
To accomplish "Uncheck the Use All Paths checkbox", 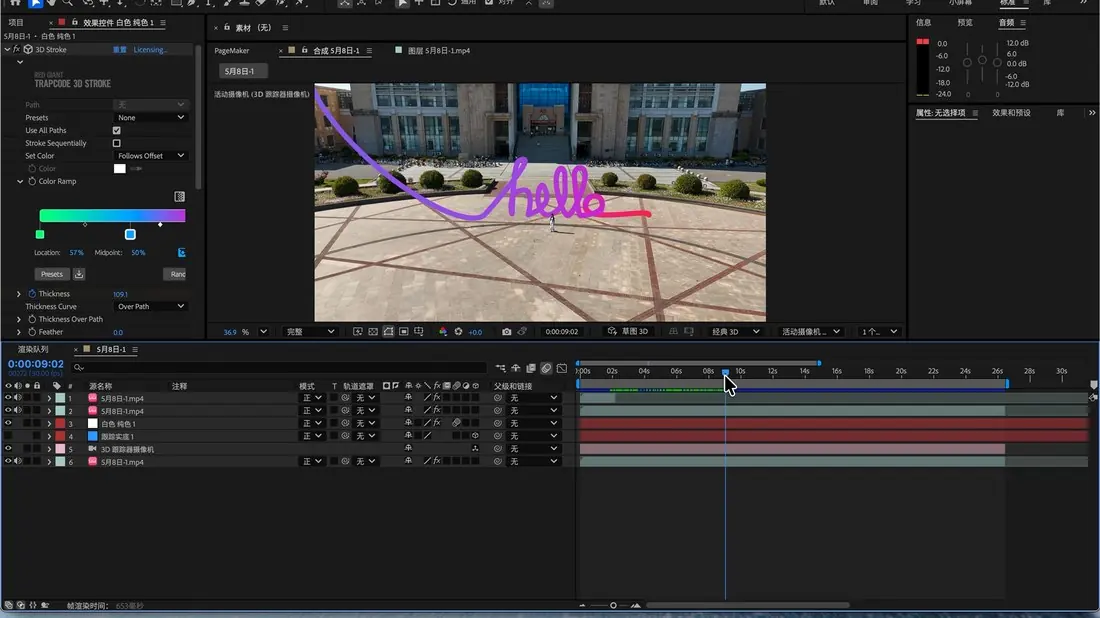I will pyautogui.click(x=116, y=130).
